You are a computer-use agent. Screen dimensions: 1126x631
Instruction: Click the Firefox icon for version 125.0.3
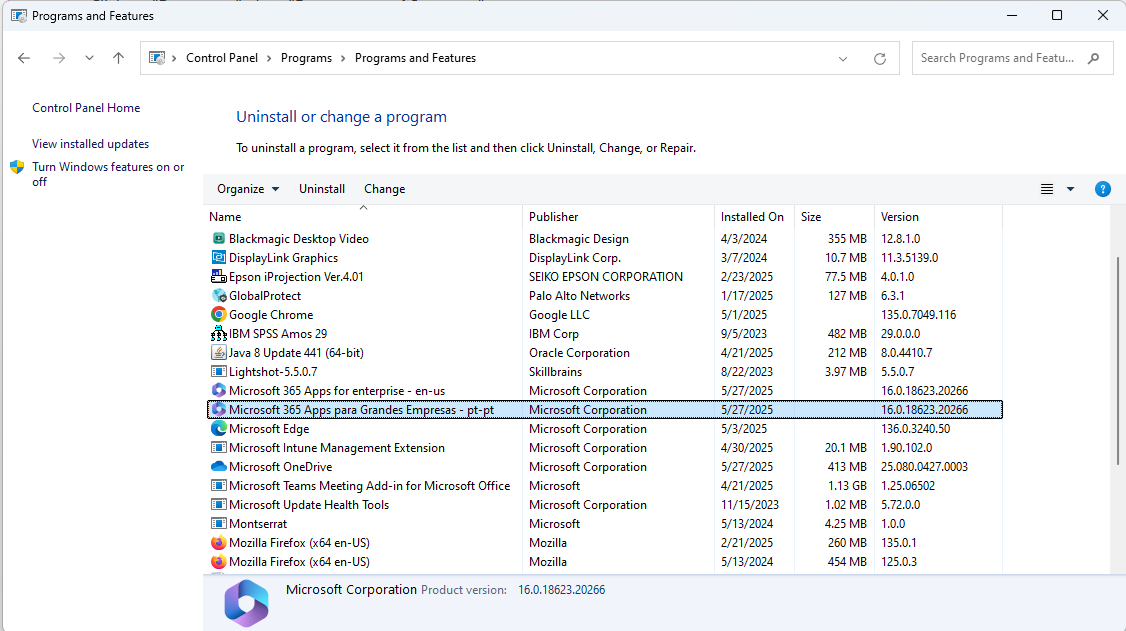pyautogui.click(x=218, y=562)
